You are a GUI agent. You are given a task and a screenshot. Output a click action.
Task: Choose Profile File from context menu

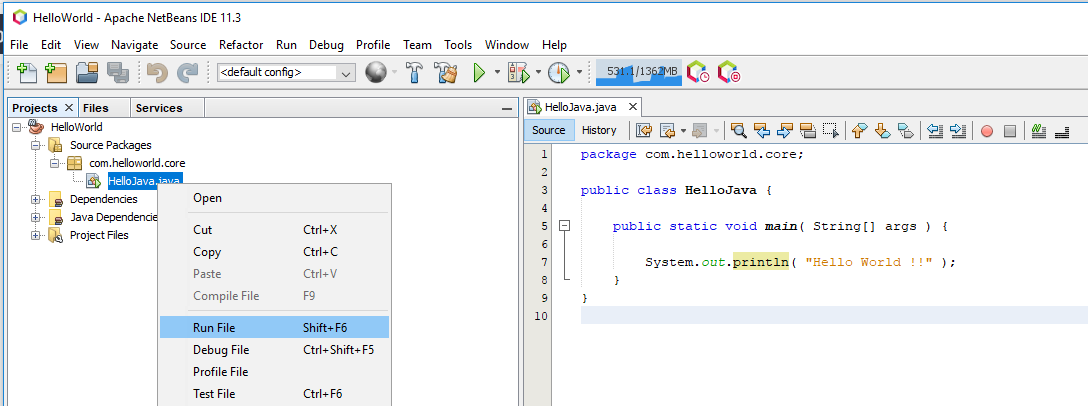click(x=274, y=372)
